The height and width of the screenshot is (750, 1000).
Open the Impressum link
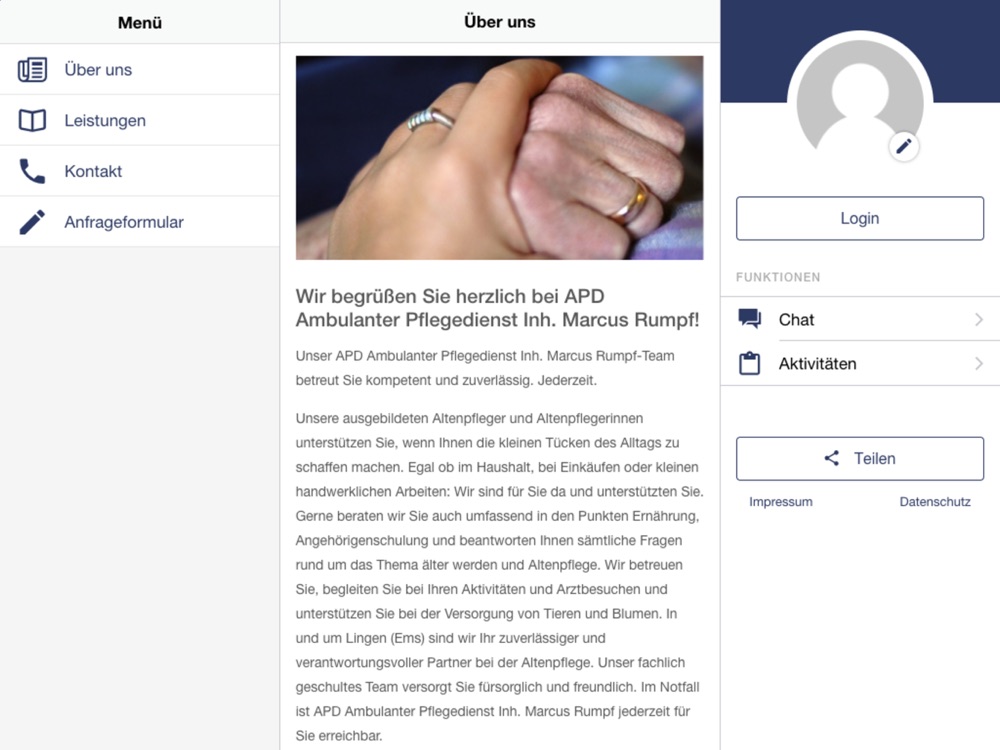click(781, 502)
